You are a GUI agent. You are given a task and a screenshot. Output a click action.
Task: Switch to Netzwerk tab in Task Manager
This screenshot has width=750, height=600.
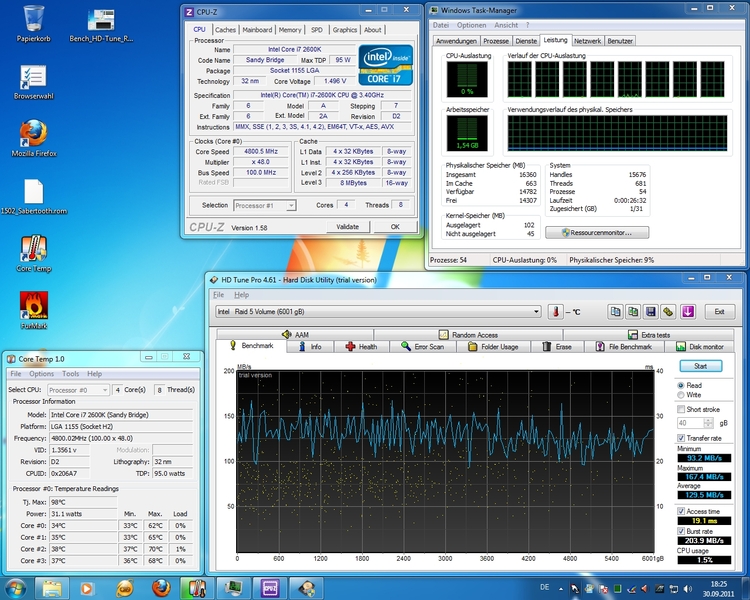click(587, 41)
